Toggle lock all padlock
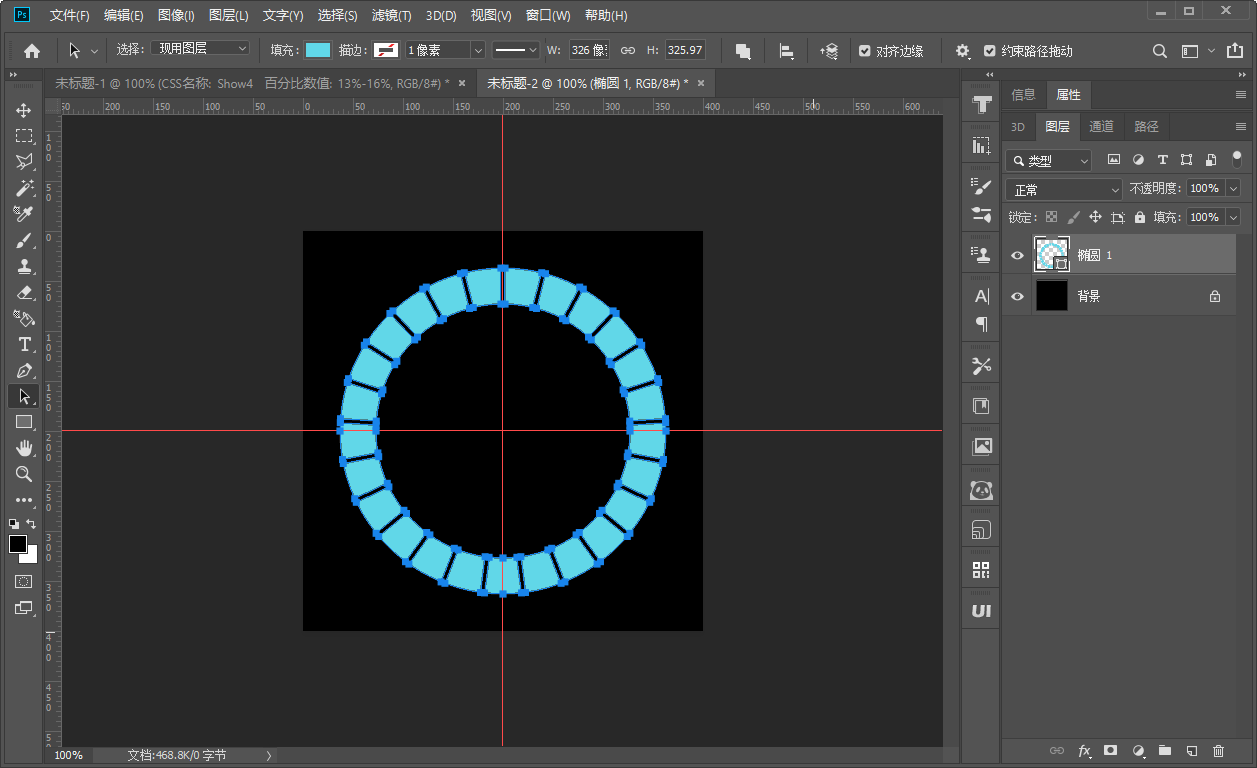Viewport: 1257px width, 768px height. point(1140,217)
